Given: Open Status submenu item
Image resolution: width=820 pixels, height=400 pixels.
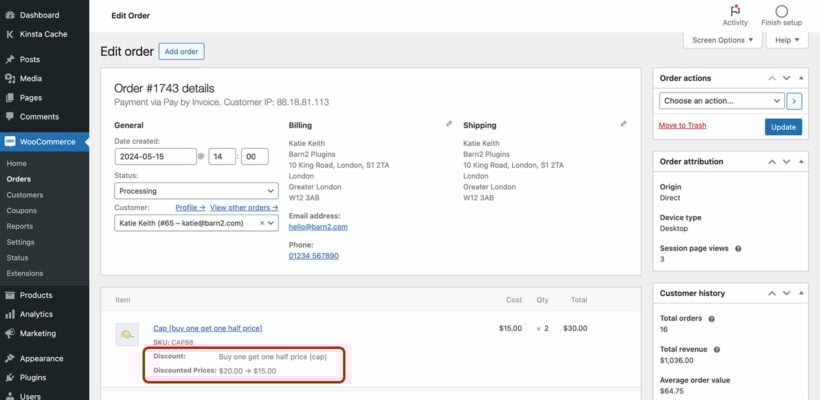Looking at the screenshot, I should click(x=18, y=258).
